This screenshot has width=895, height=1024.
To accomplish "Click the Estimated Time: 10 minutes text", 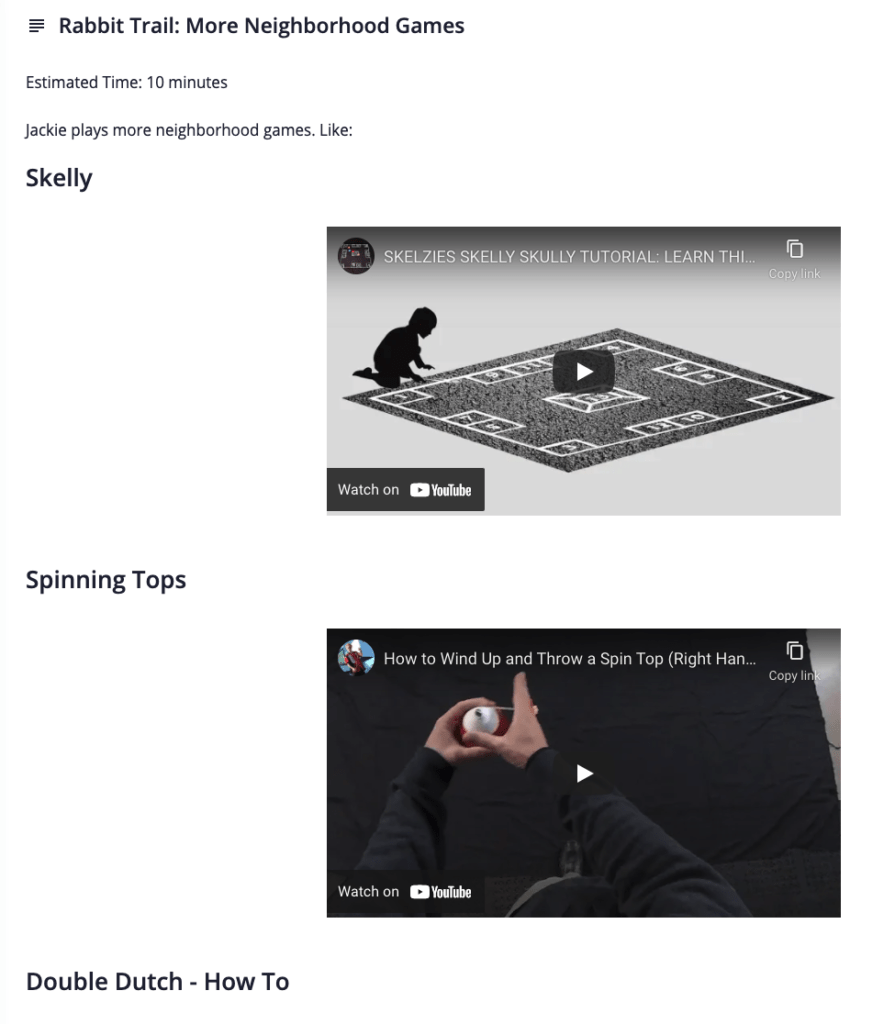I will (x=127, y=82).
